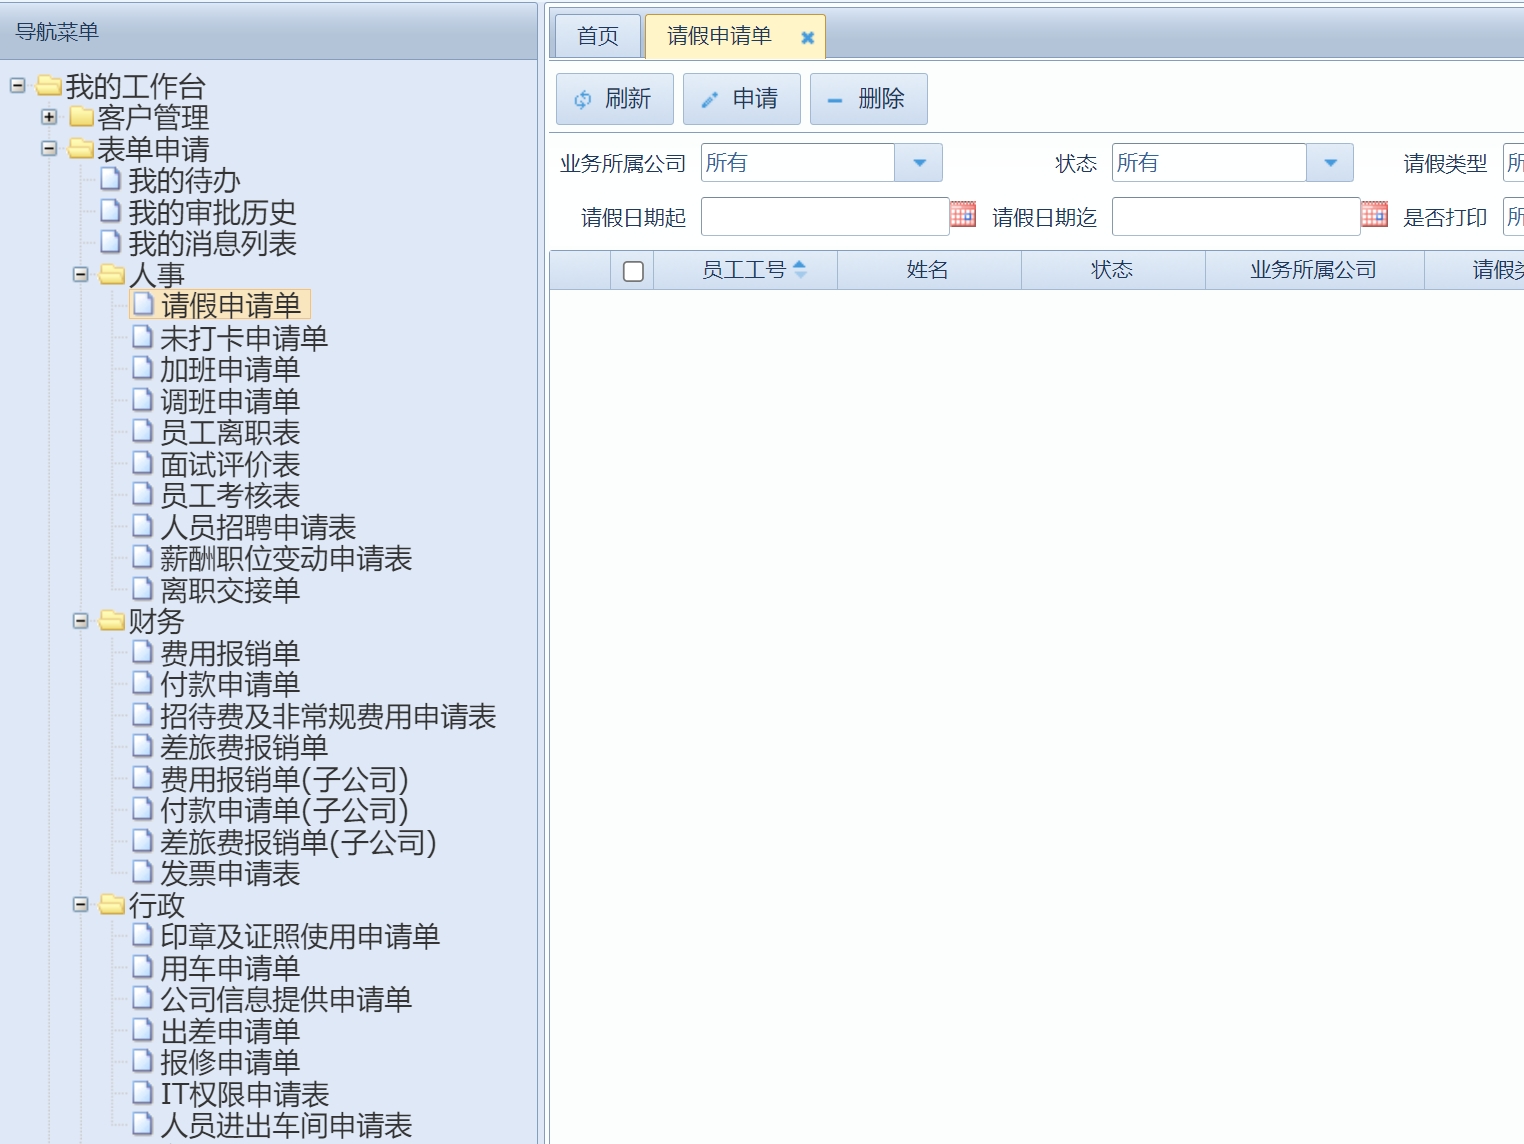Click the 刷新 button
Screen dimensions: 1524x1144
coord(615,99)
